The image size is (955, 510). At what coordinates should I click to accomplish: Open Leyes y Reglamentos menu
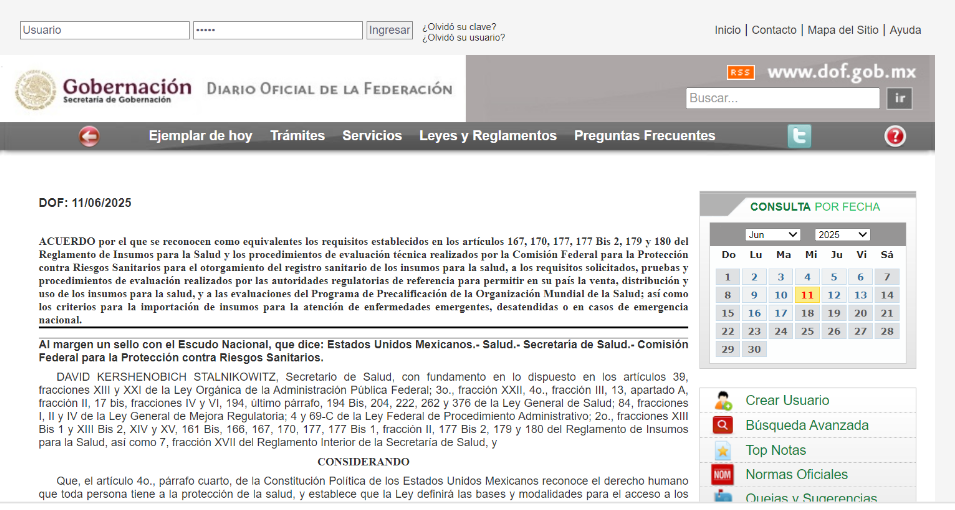(487, 136)
